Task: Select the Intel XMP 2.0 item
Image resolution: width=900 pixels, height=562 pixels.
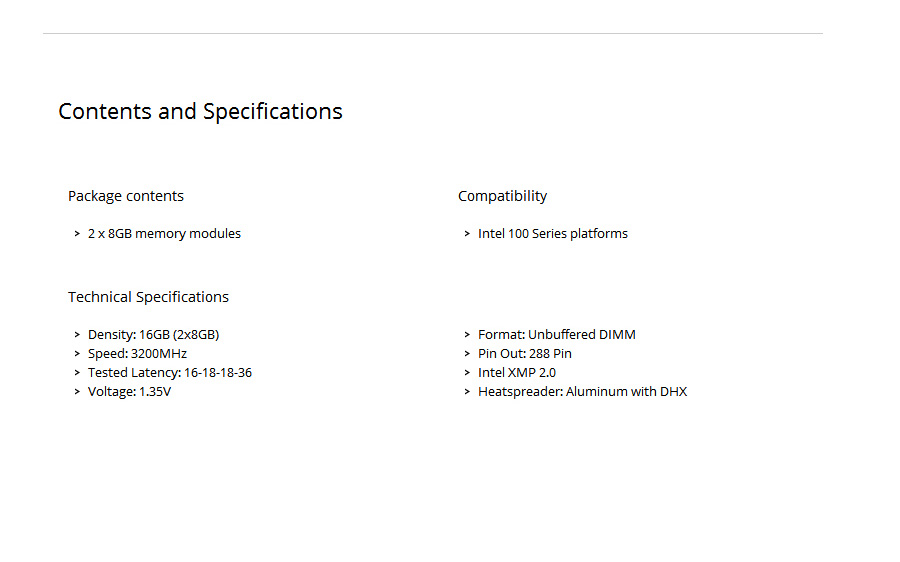Action: pos(517,373)
